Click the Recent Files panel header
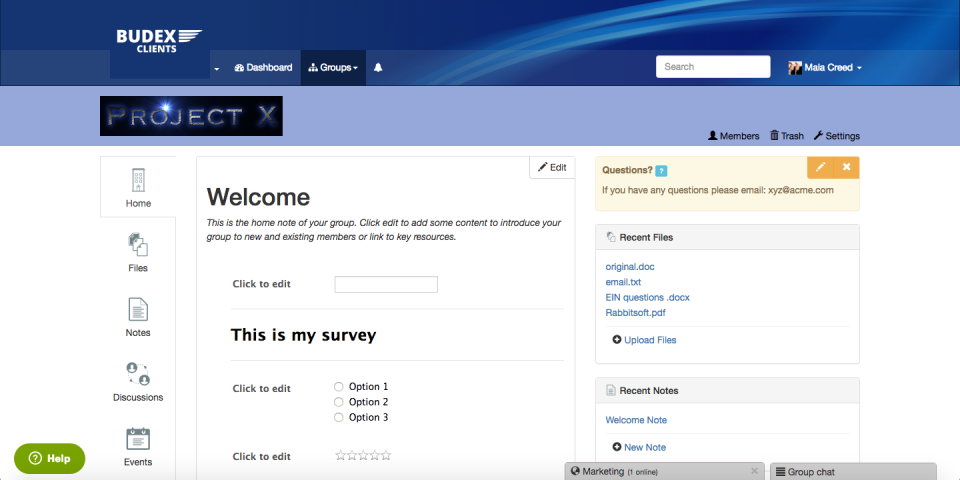 pos(727,237)
